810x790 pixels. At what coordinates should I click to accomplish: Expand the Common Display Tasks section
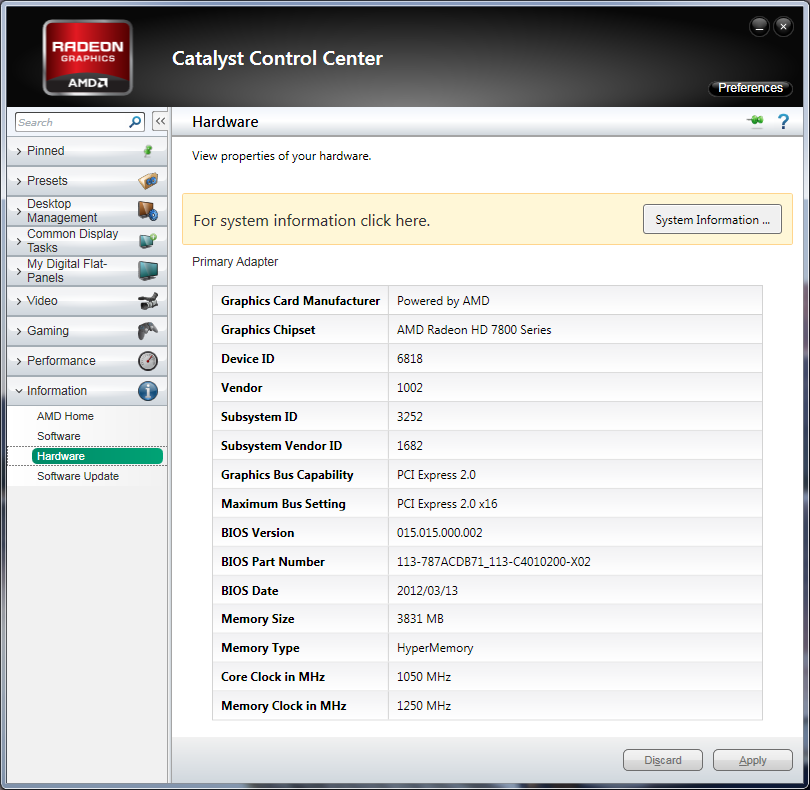click(87, 241)
